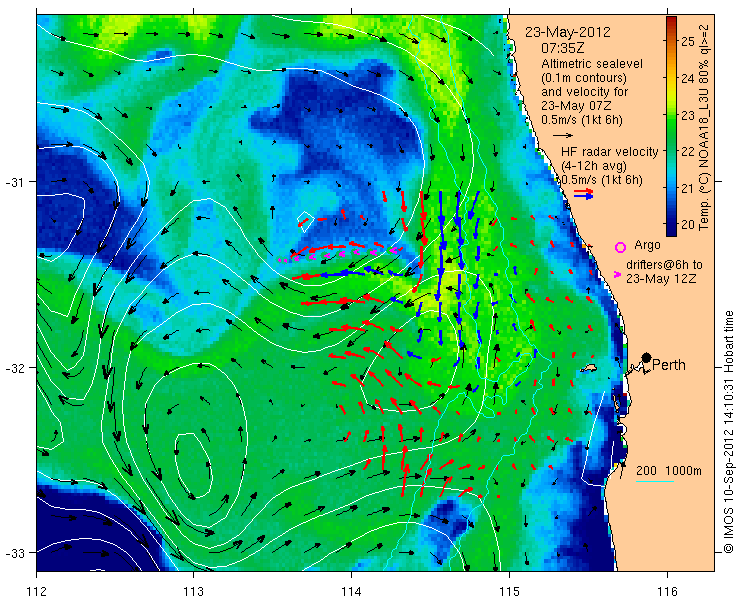Click the latitude axis label -32
740x600 pixels.
coord(14,367)
